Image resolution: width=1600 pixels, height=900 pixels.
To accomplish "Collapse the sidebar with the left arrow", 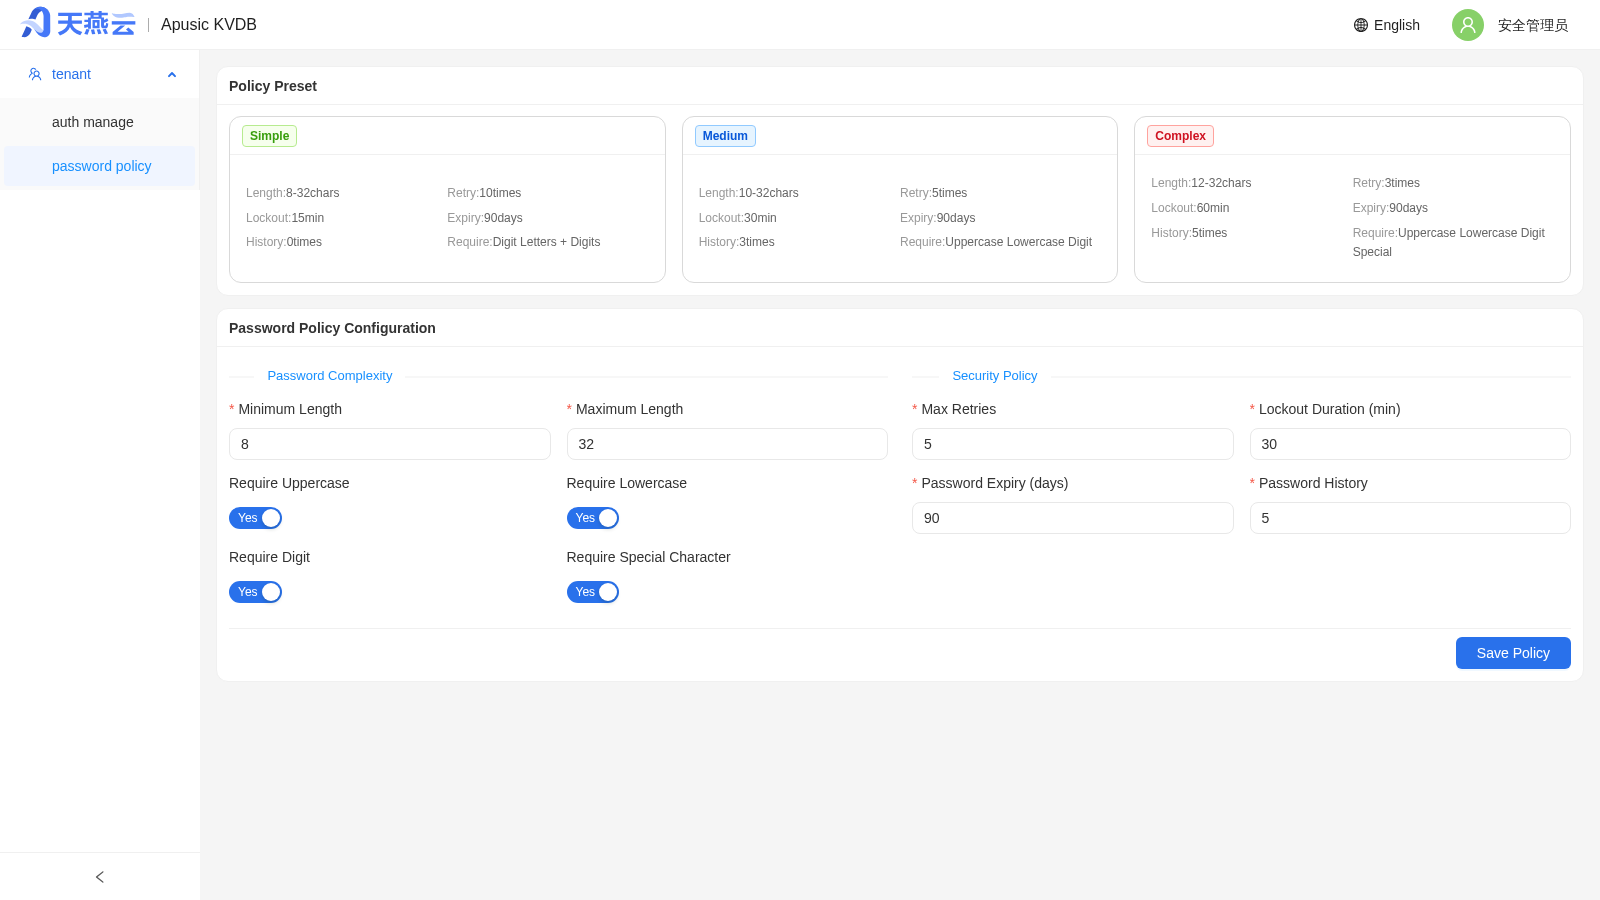I will [x=100, y=877].
